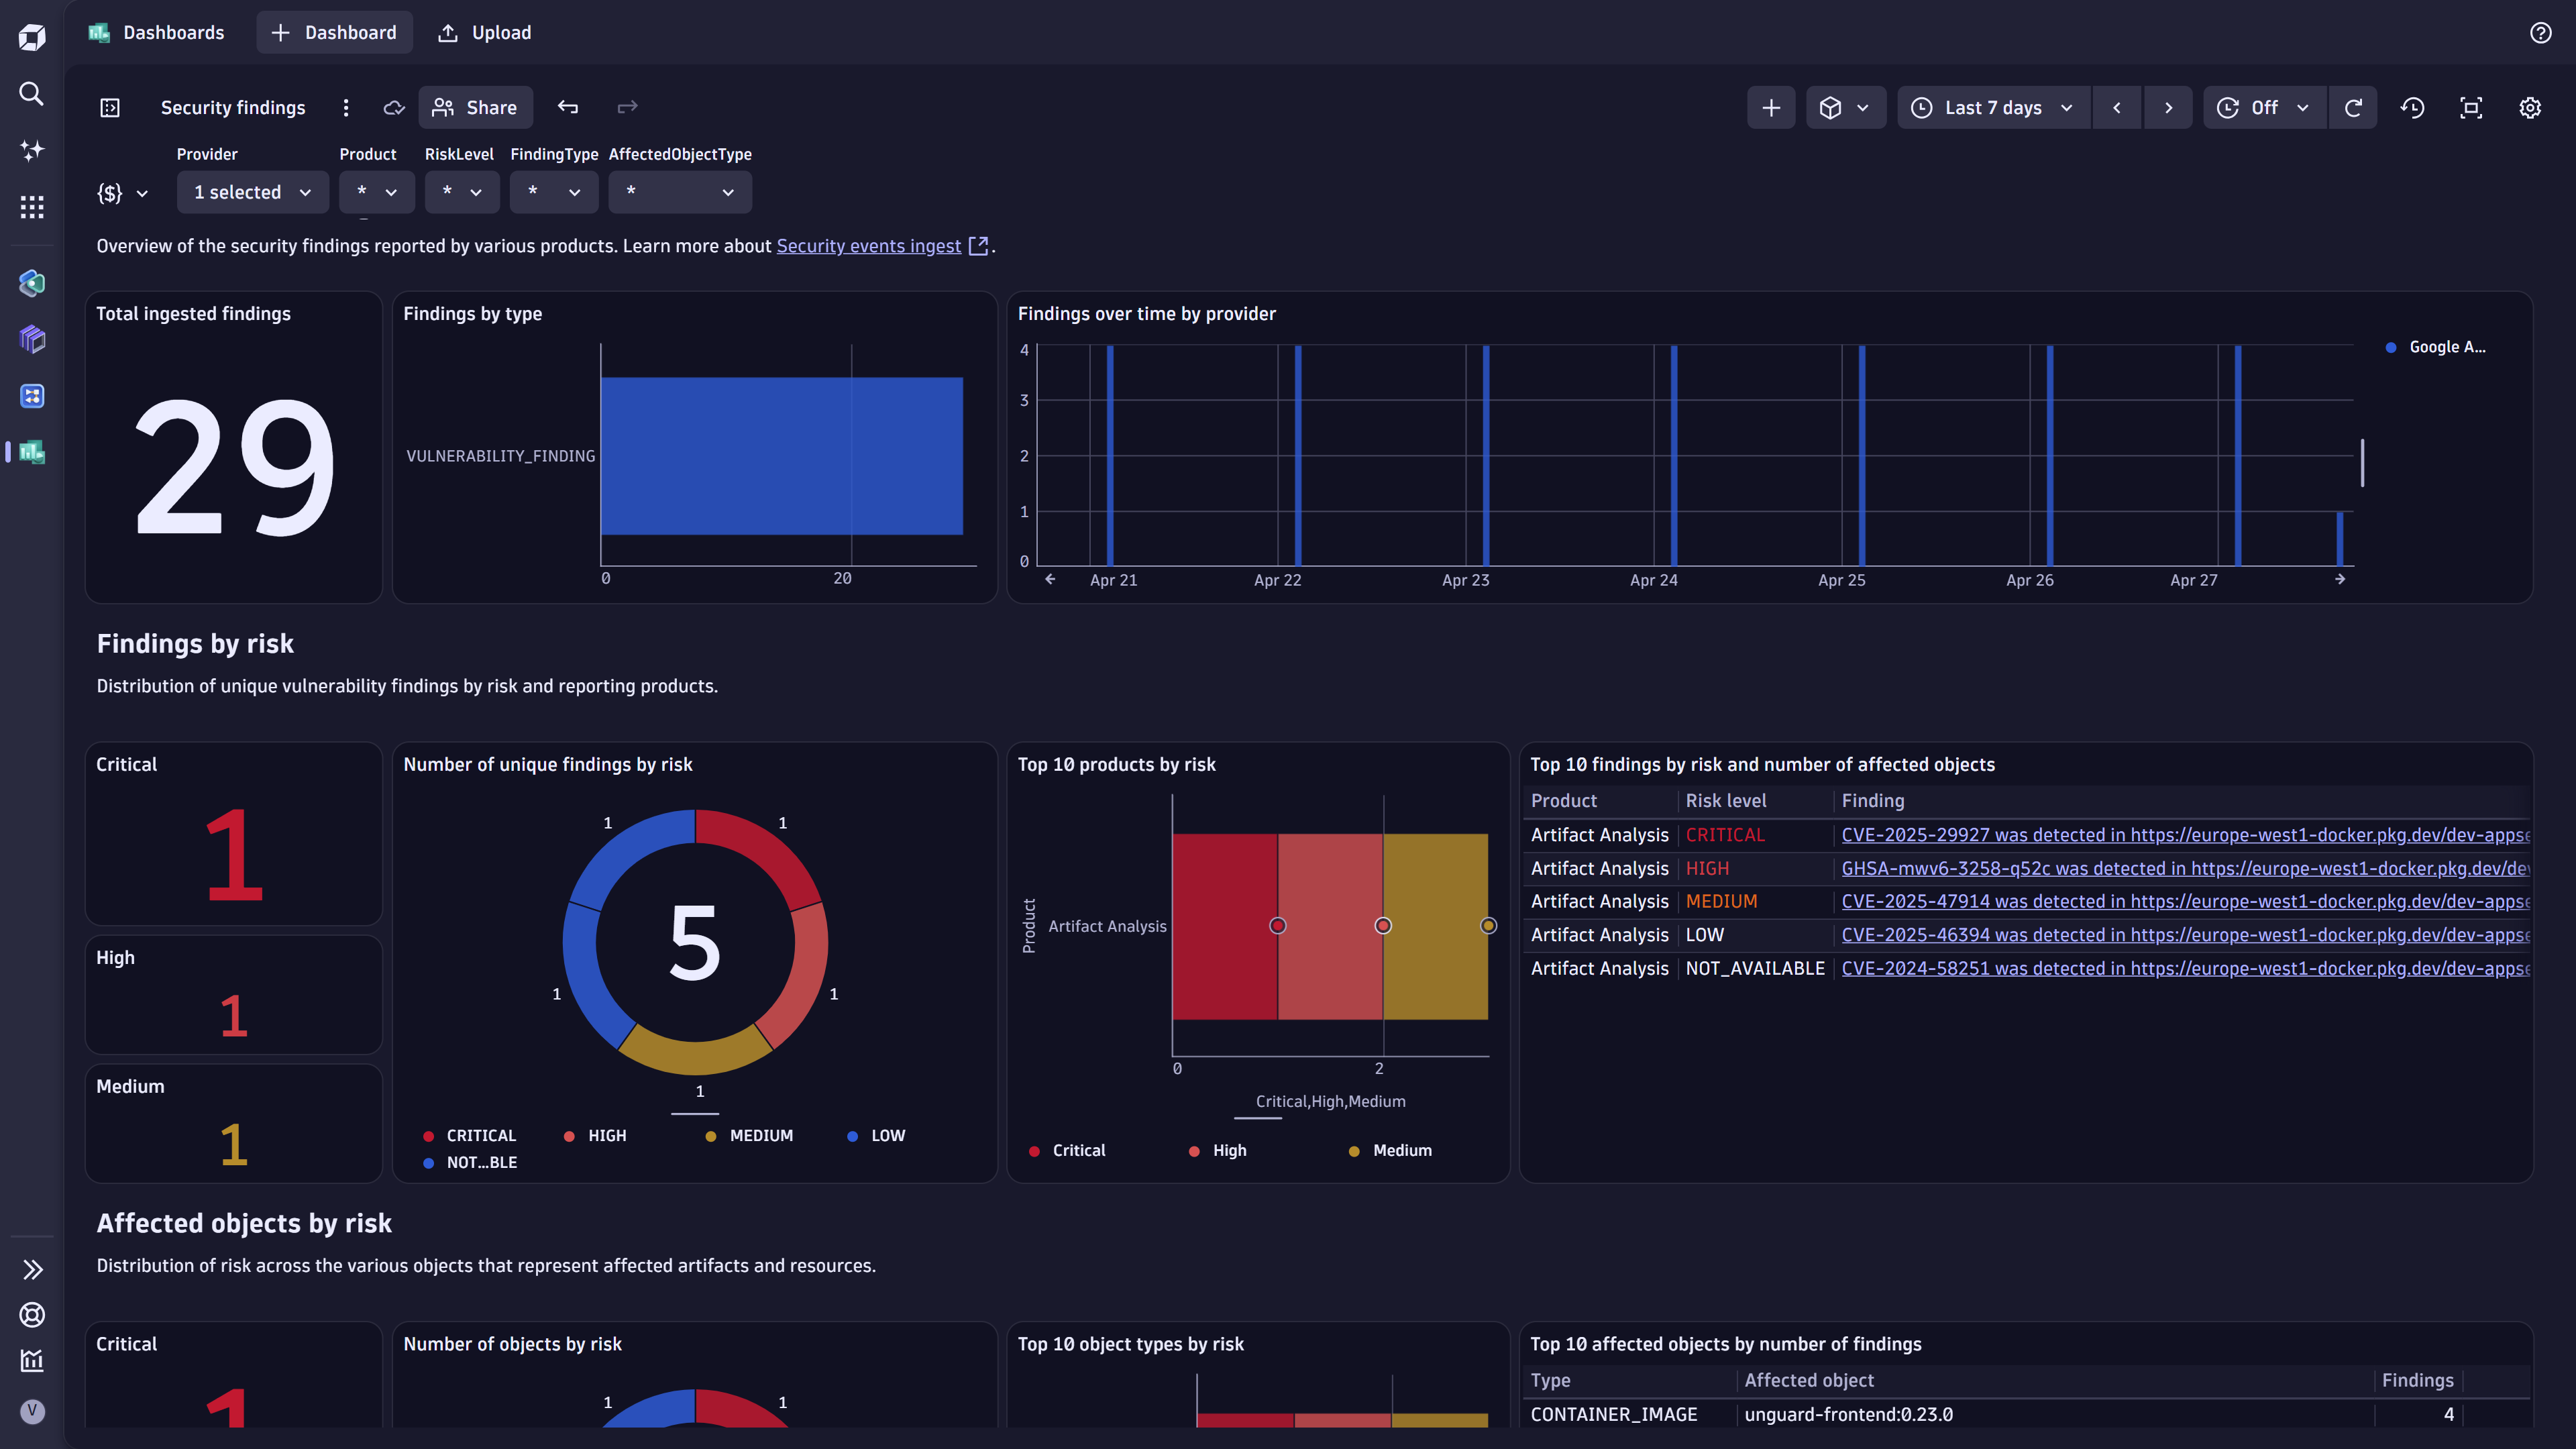Open the segment cube dropdown
The width and height of the screenshot is (2576, 1449).
[x=1845, y=107]
